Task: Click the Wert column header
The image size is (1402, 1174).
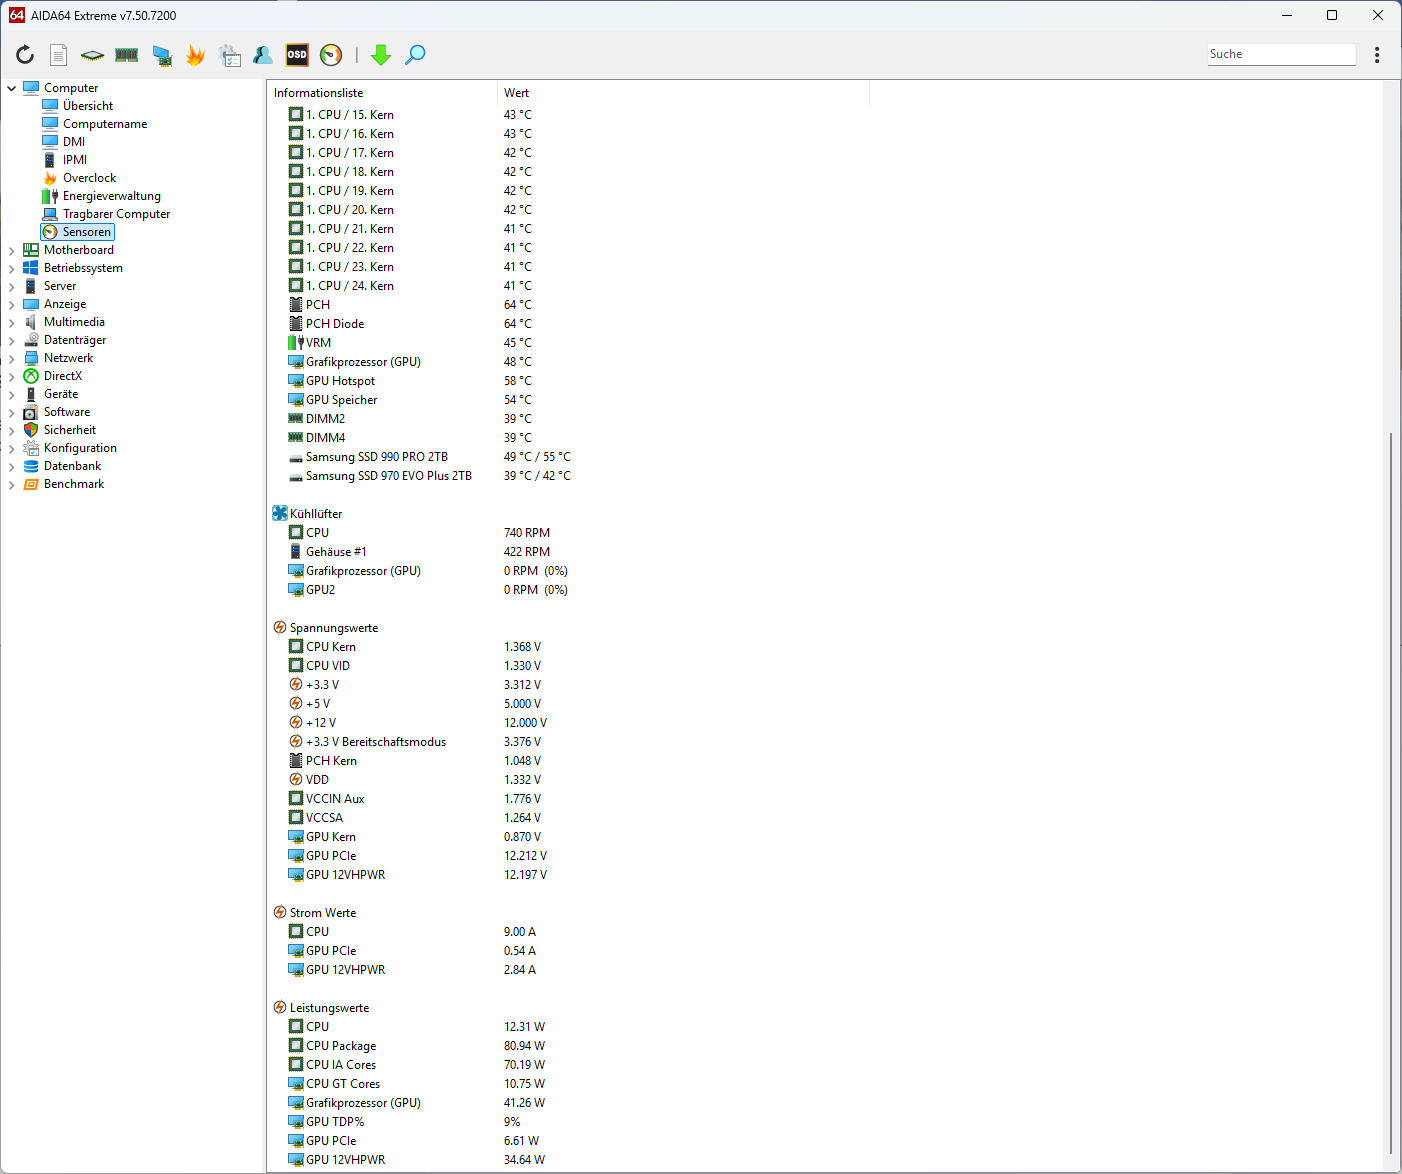Action: coord(683,93)
